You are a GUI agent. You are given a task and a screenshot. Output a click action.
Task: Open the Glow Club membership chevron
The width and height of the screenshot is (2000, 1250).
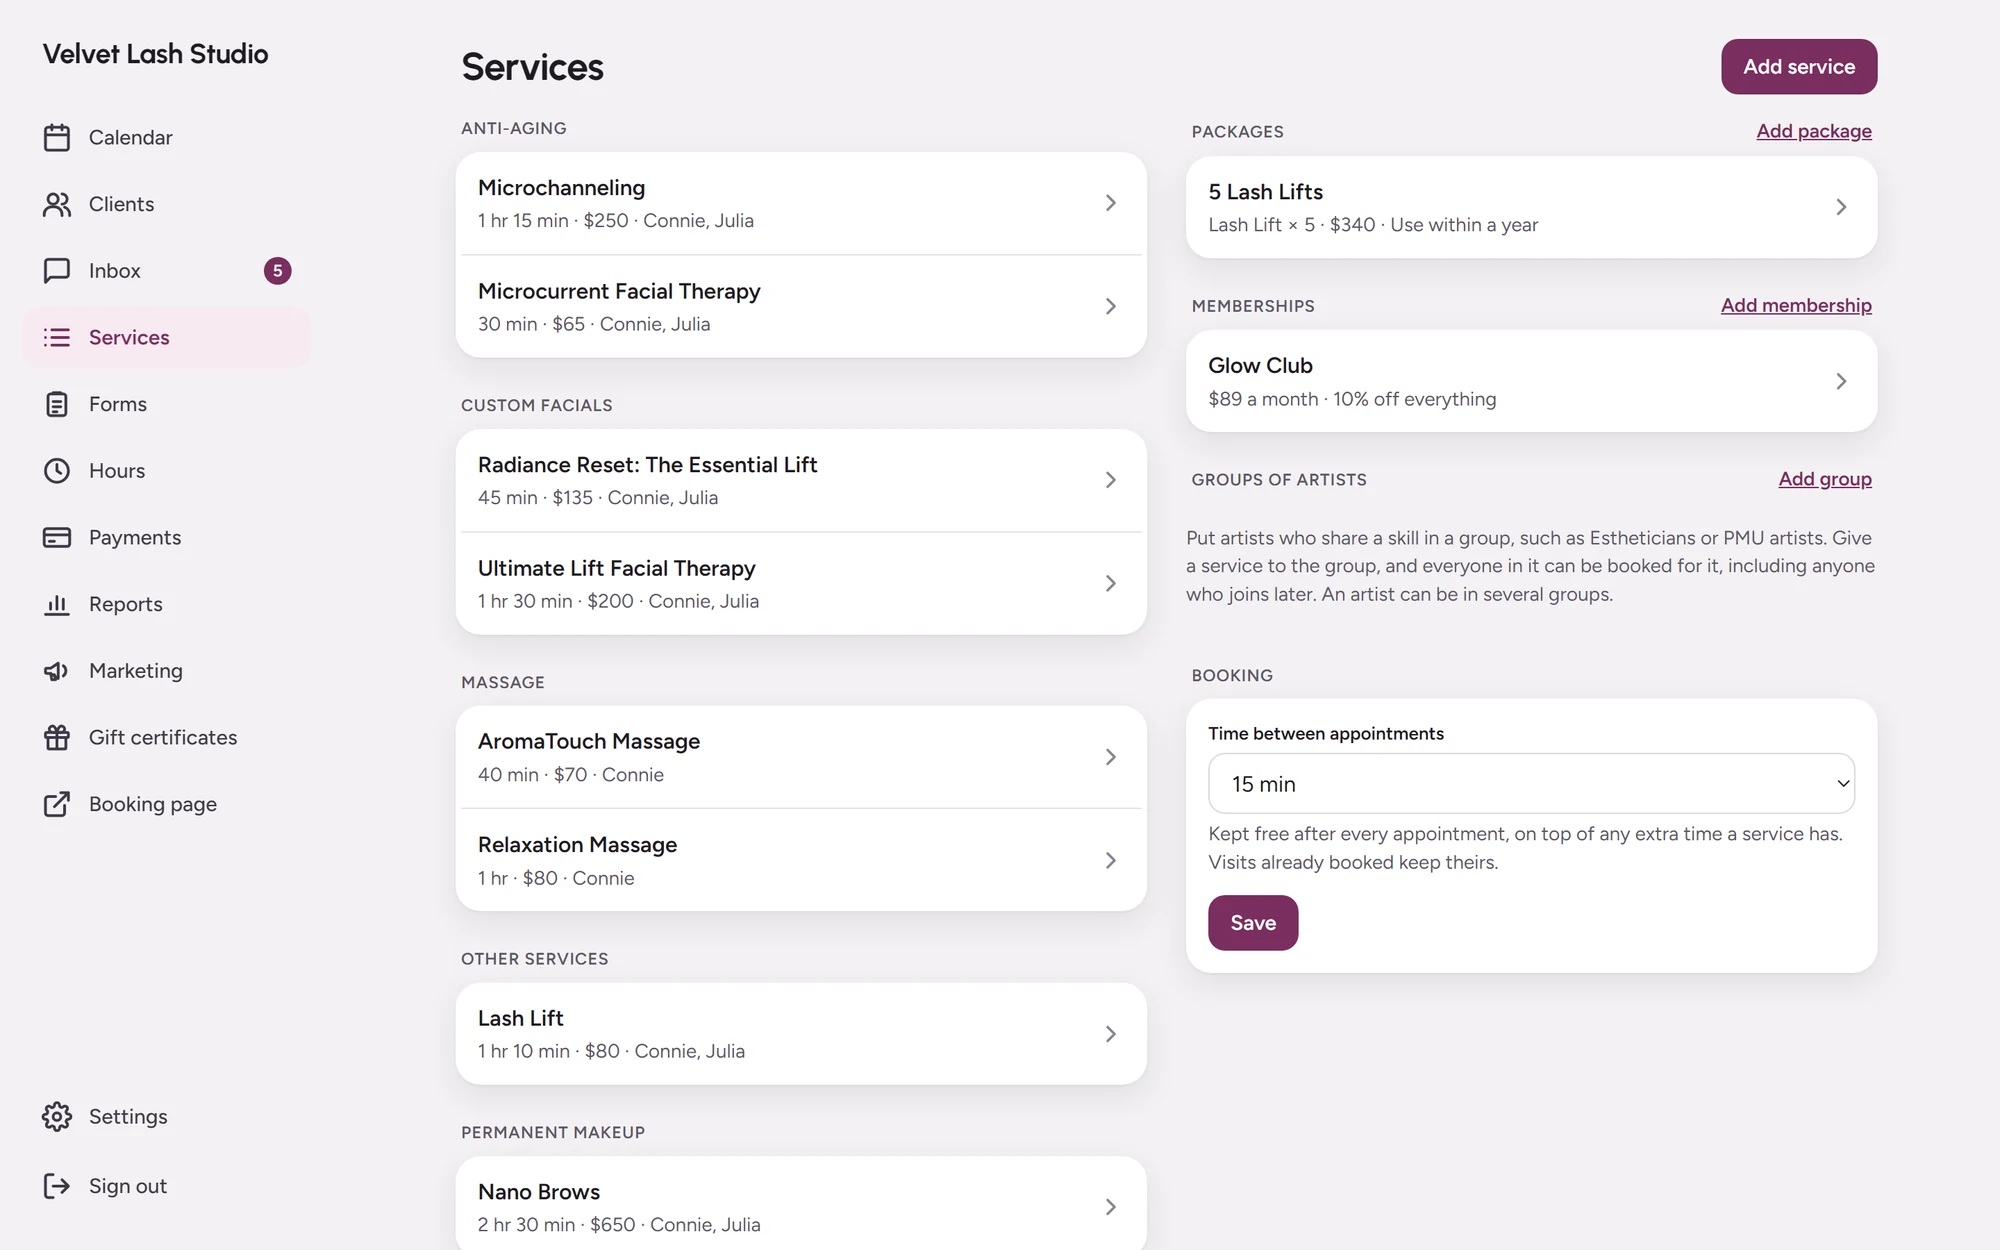click(1841, 381)
